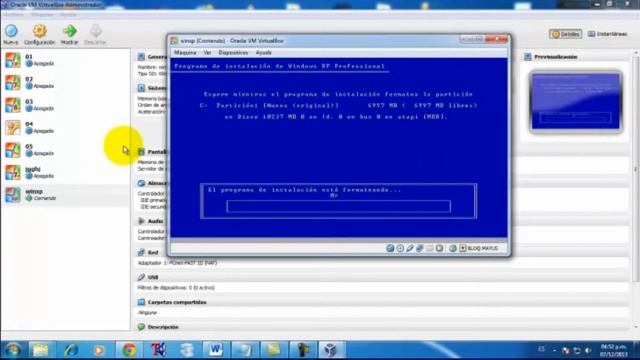Switch to Microsoft Word in the taskbar

click(x=216, y=350)
